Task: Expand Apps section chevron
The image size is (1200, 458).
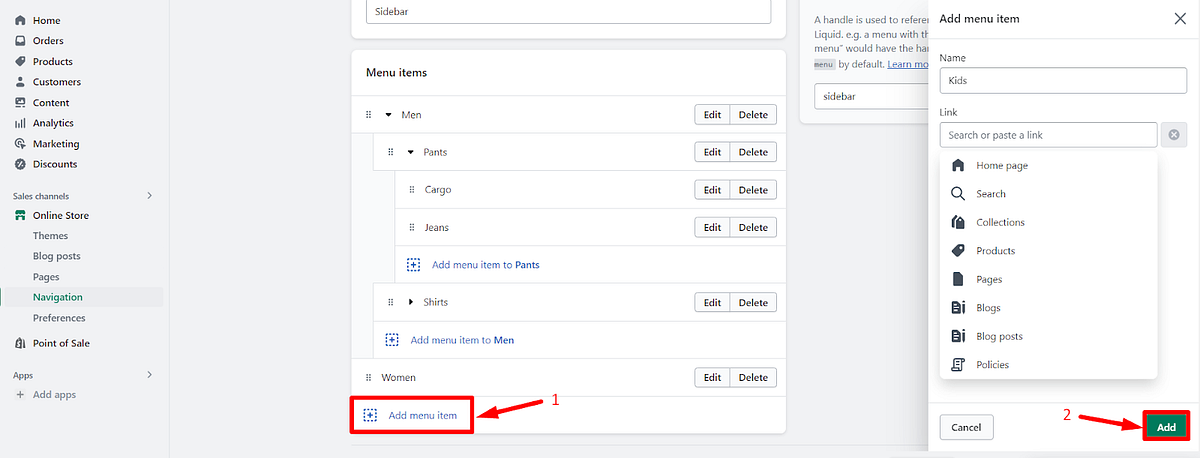Action: [x=150, y=375]
